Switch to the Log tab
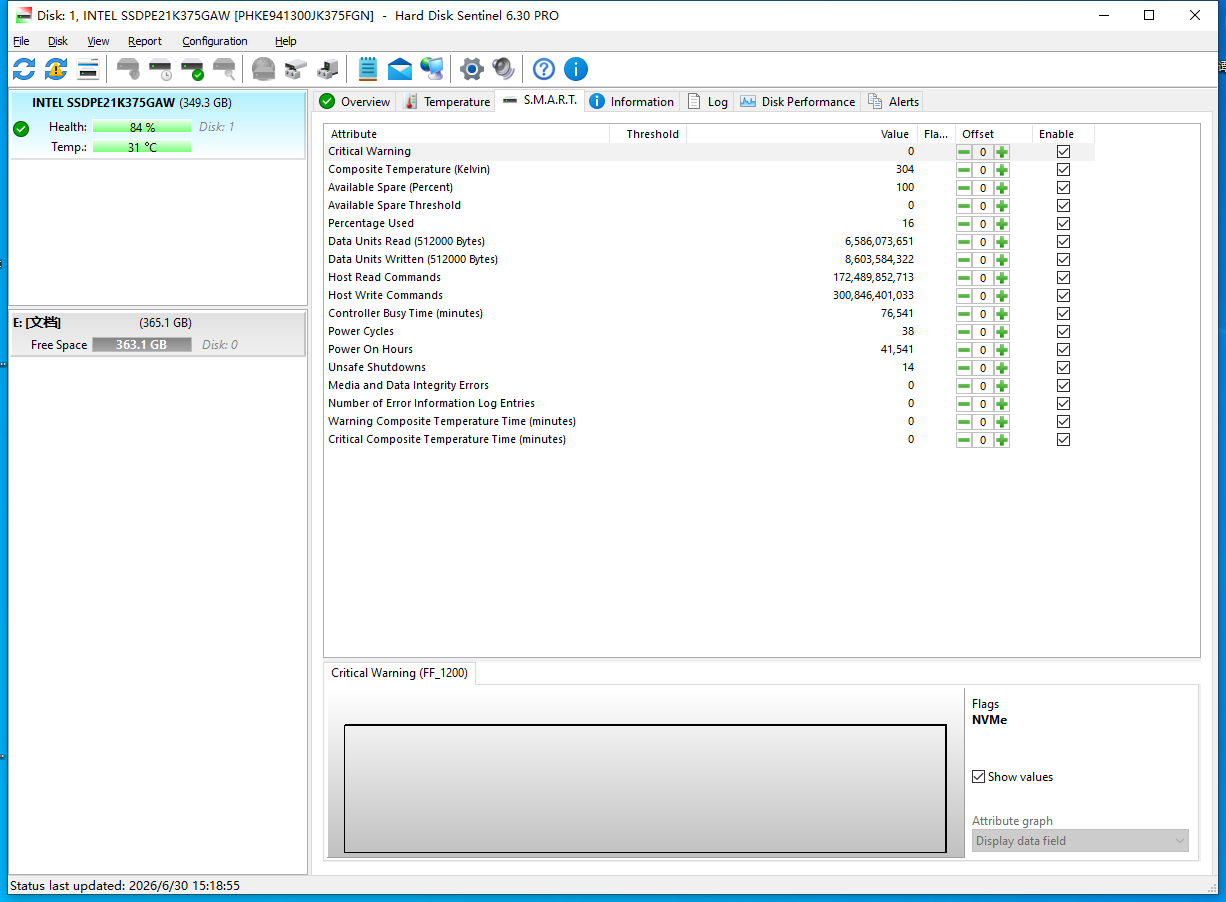This screenshot has width=1226, height=902. 707,102
